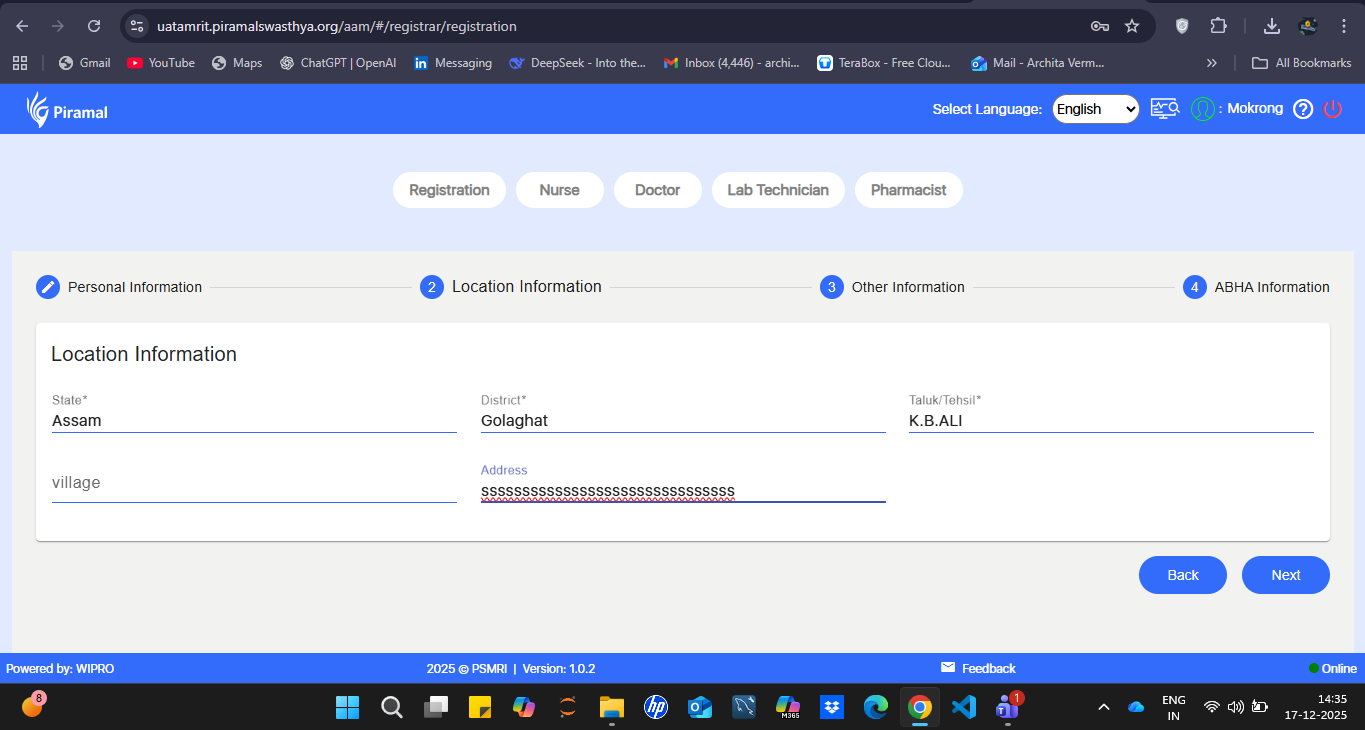Open the help question mark icon
The image size is (1365, 730).
pos(1302,109)
